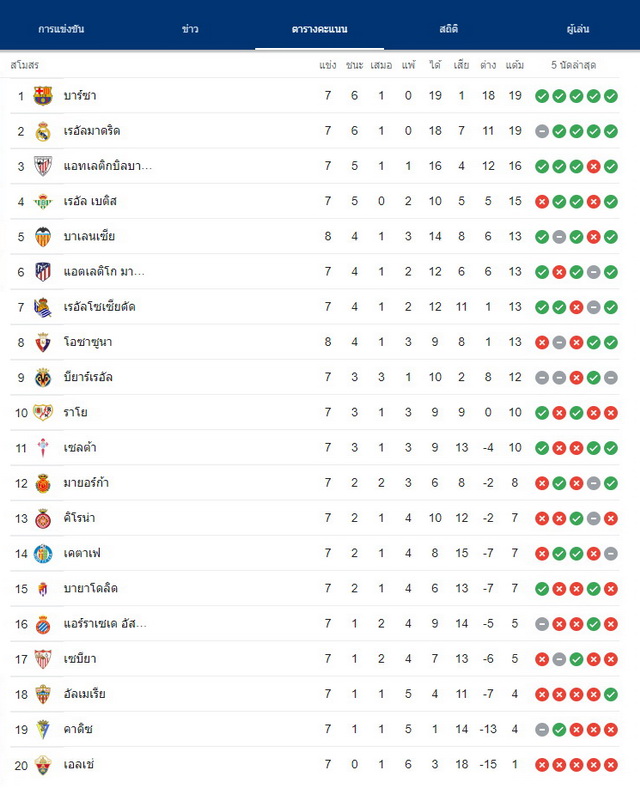
Task: Click the แต้ม column header
Action: click(x=515, y=65)
